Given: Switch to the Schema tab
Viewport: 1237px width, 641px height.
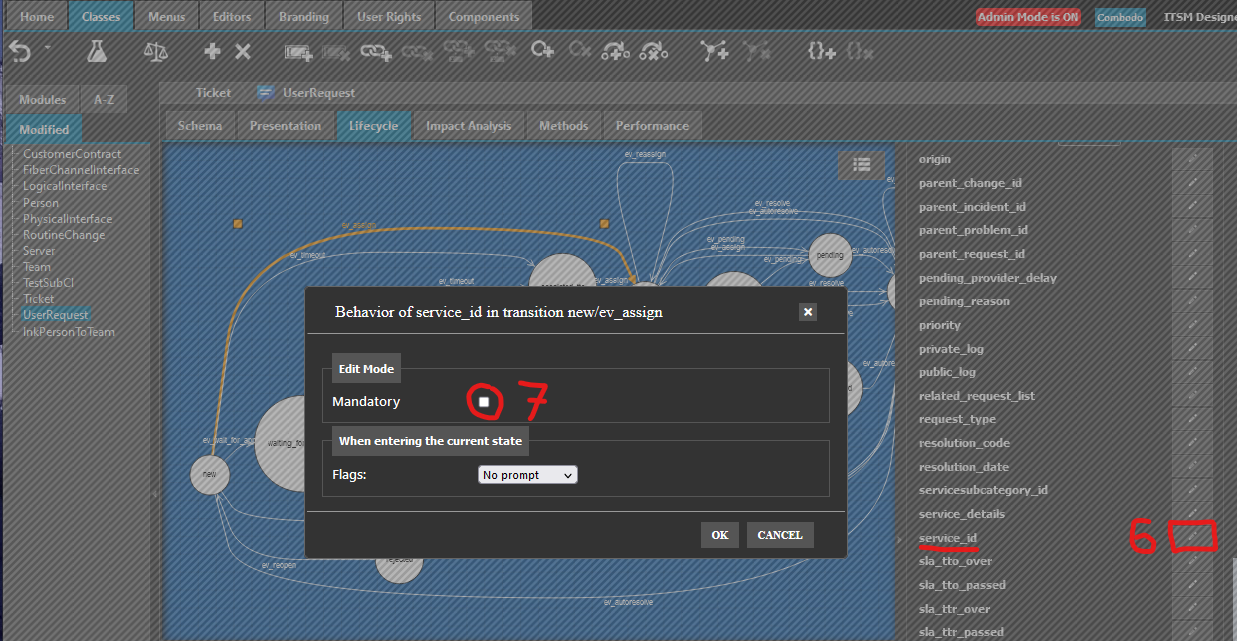Looking at the screenshot, I should pyautogui.click(x=200, y=126).
